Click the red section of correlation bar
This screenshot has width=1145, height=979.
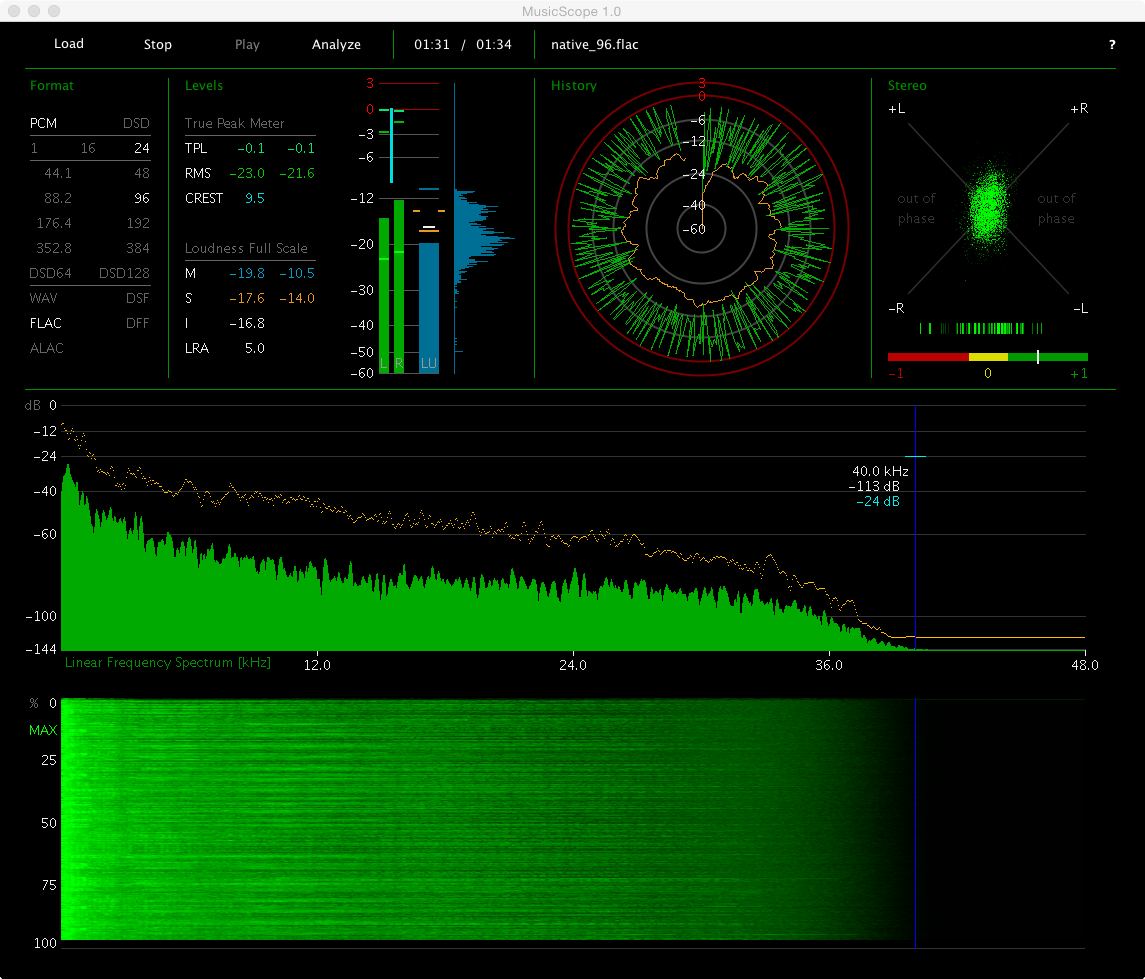(928, 357)
